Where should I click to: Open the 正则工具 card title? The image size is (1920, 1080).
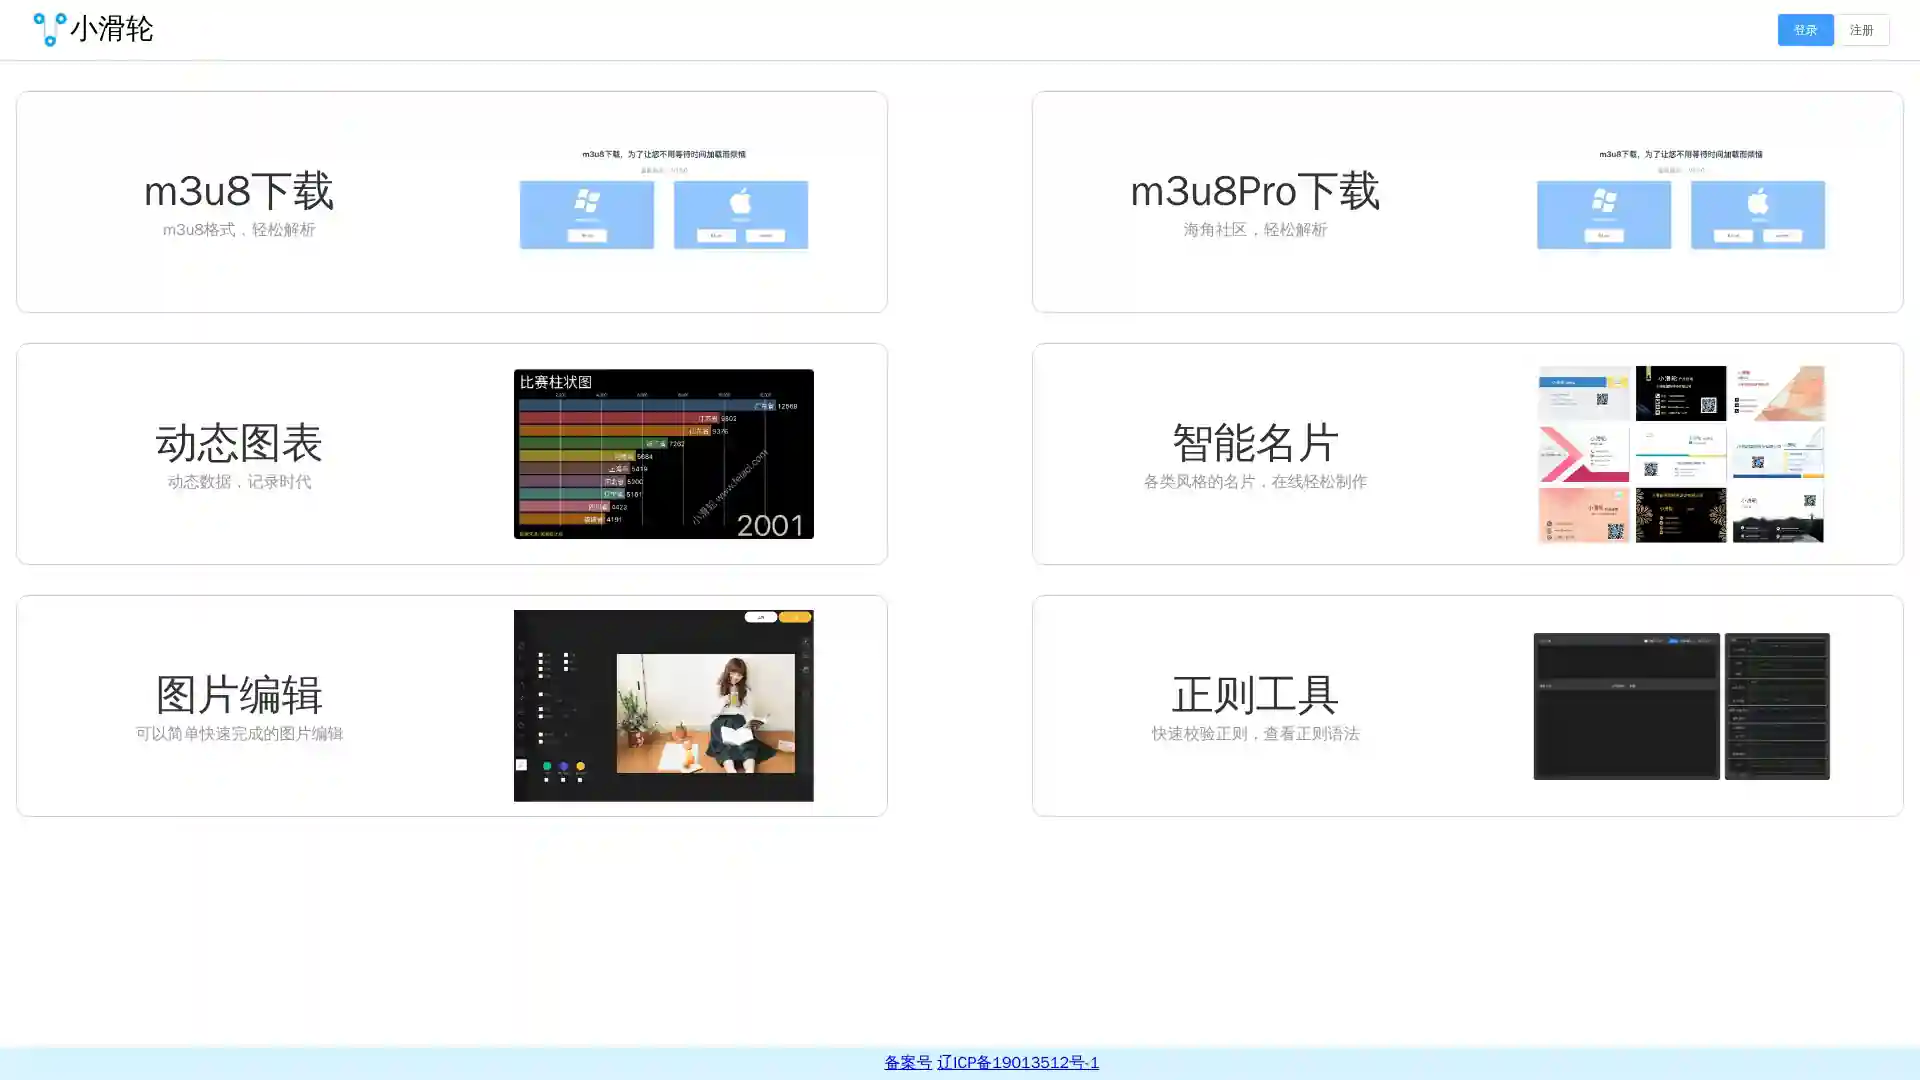click(1254, 695)
